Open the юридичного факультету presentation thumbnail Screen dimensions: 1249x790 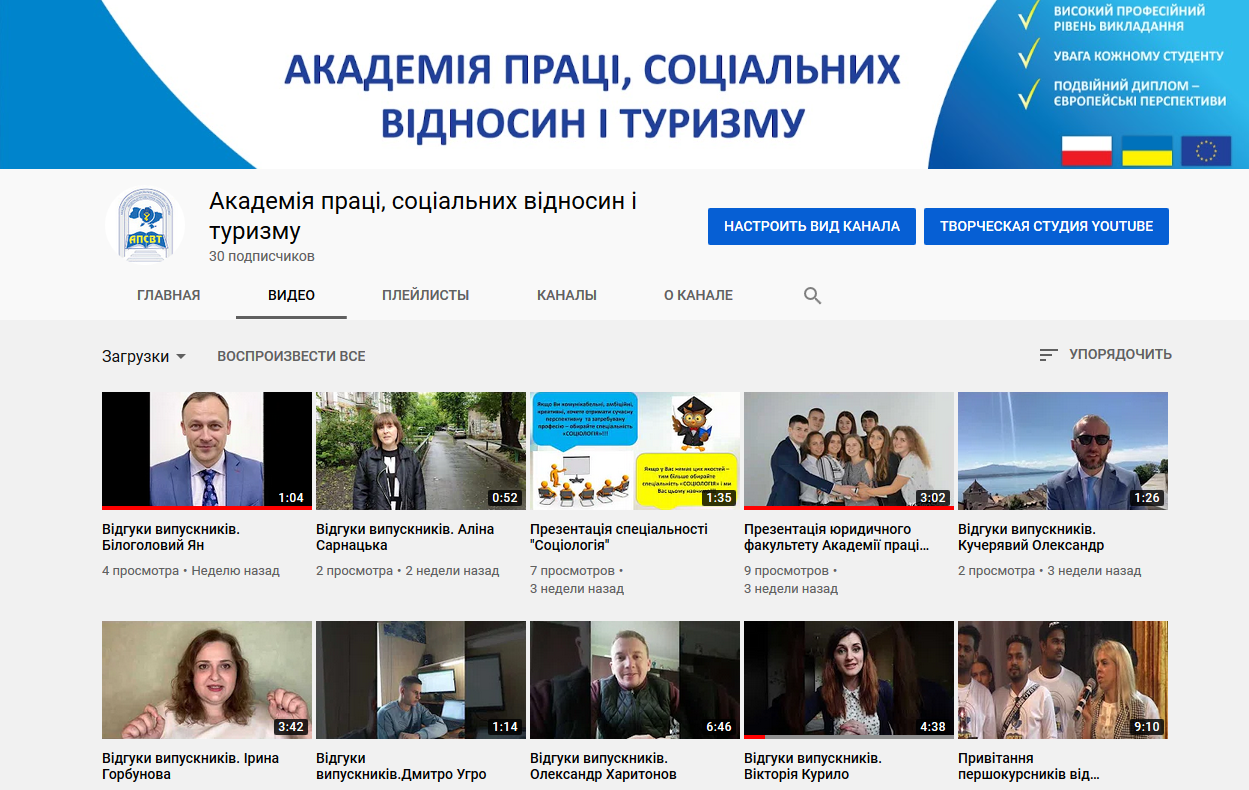click(849, 451)
